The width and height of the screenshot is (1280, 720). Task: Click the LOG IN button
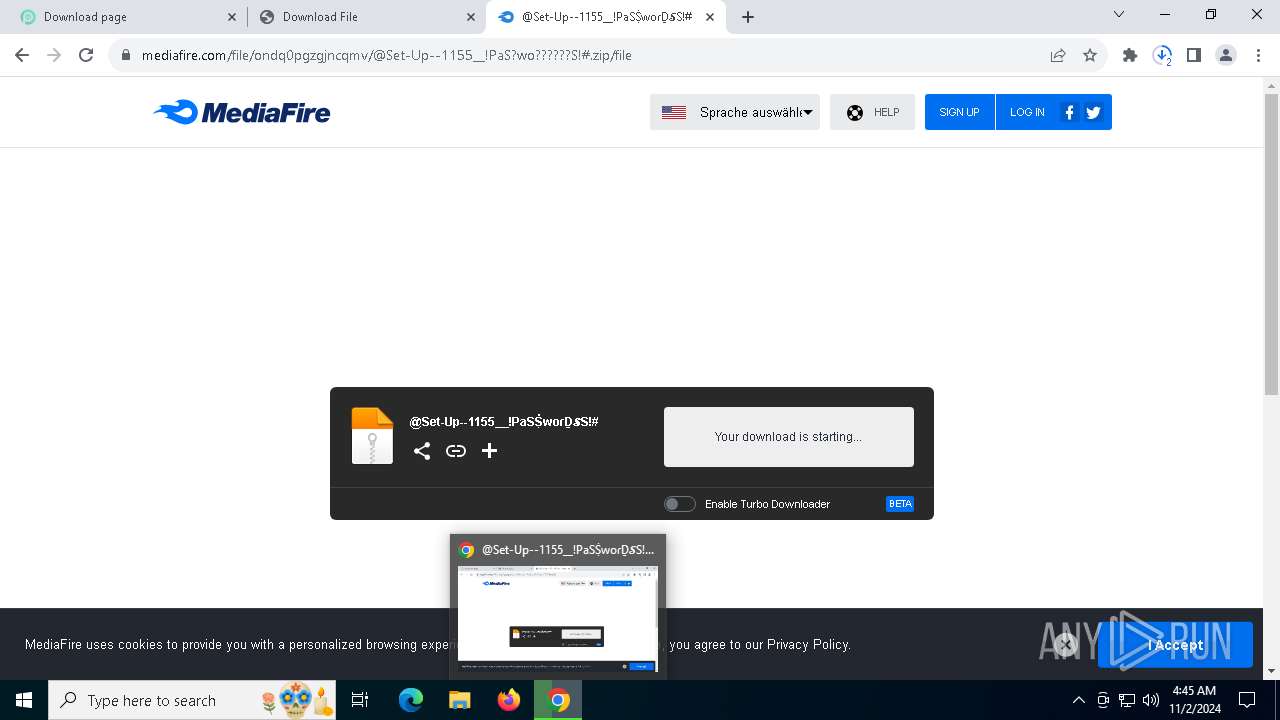pyautogui.click(x=1027, y=112)
